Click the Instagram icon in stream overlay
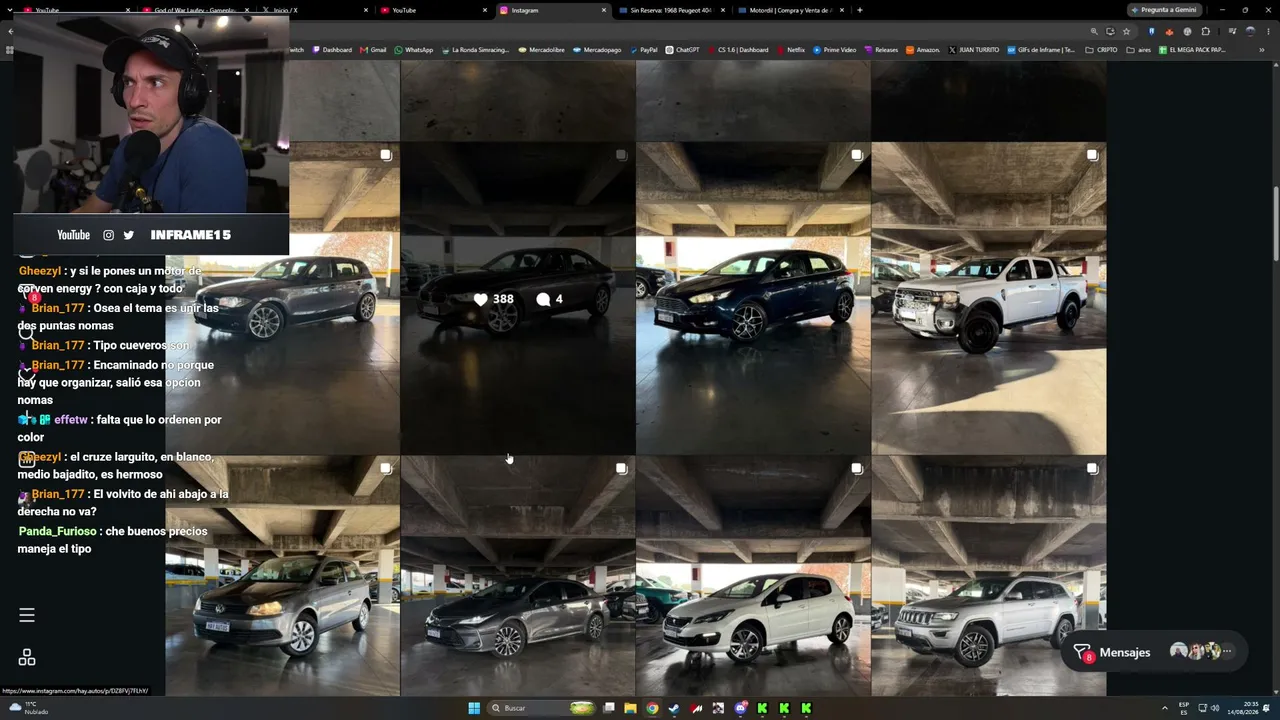 click(108, 235)
